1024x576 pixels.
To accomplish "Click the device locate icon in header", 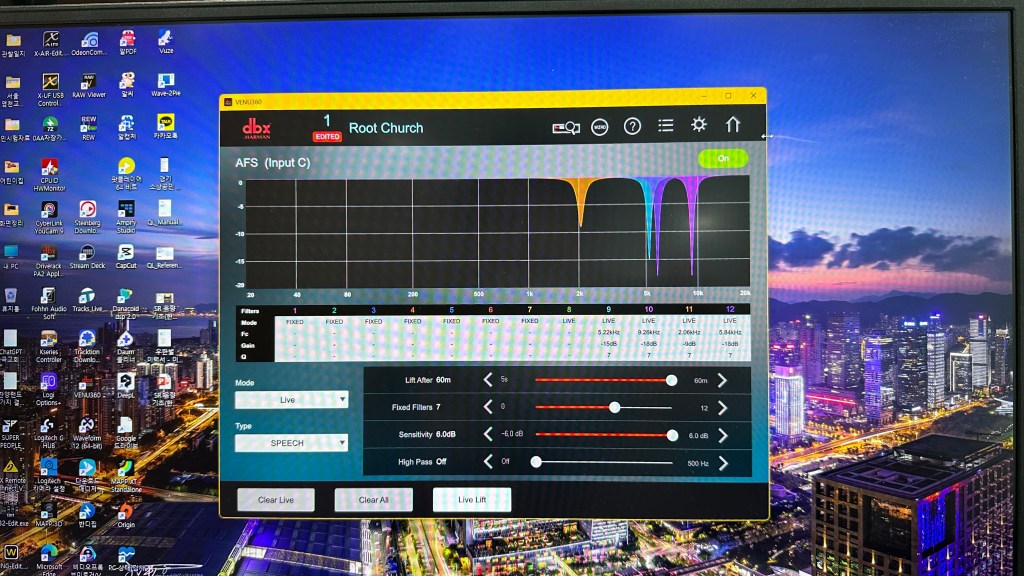I will [x=566, y=127].
